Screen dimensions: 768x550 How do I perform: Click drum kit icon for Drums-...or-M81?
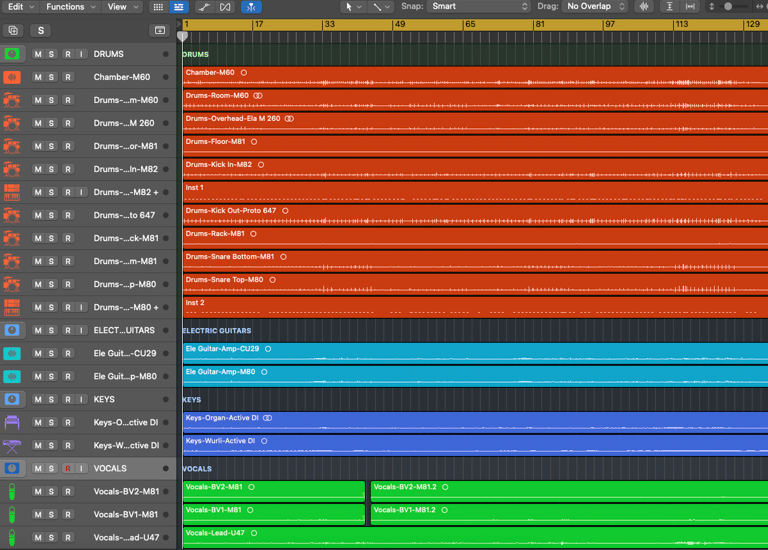(x=12, y=146)
